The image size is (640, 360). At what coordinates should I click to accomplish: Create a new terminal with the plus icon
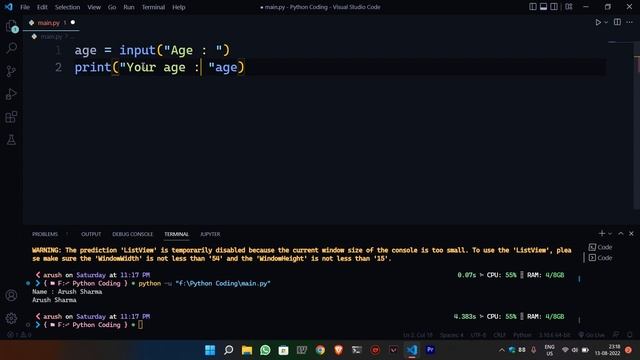click(x=602, y=233)
